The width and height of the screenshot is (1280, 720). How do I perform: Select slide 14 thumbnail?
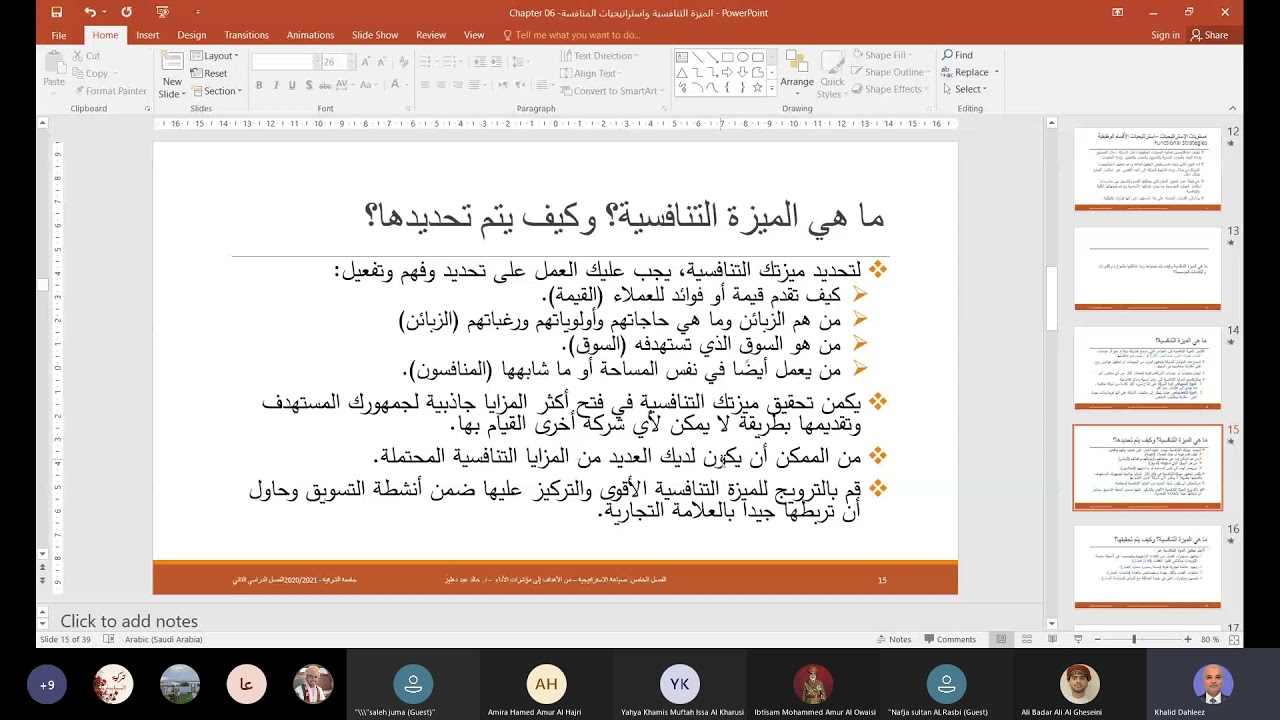tap(1147, 368)
